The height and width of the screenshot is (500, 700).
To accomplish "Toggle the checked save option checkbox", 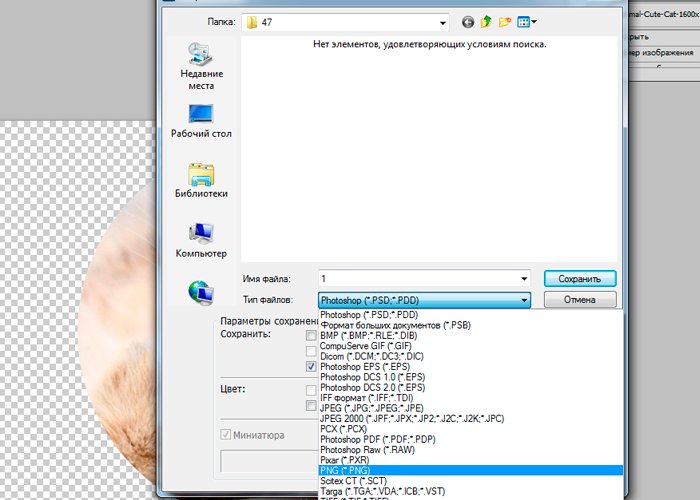I will click(x=312, y=368).
